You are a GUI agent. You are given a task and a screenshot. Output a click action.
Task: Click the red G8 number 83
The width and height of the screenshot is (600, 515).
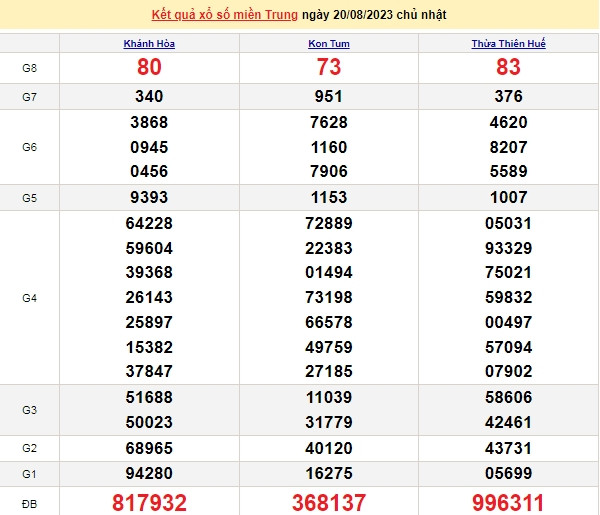tap(508, 68)
